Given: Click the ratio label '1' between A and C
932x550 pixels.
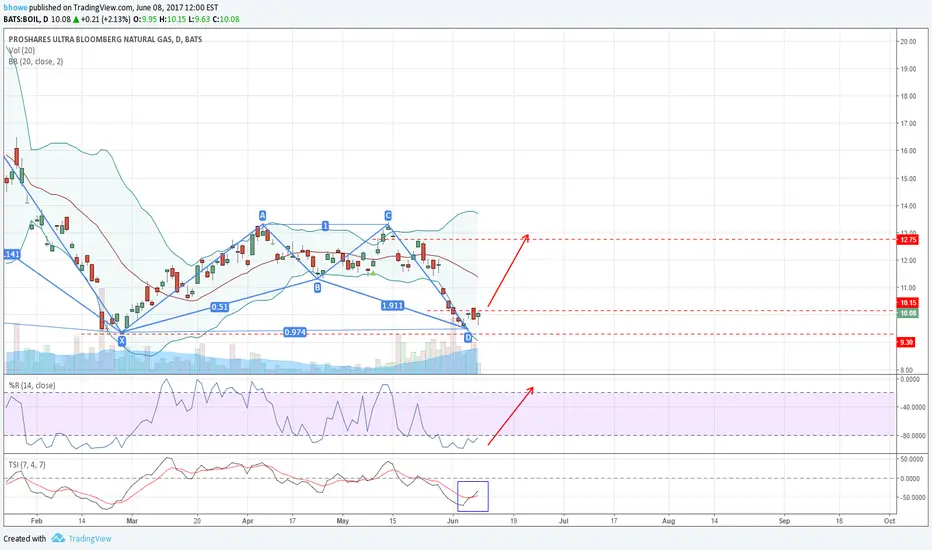Looking at the screenshot, I should [325, 225].
